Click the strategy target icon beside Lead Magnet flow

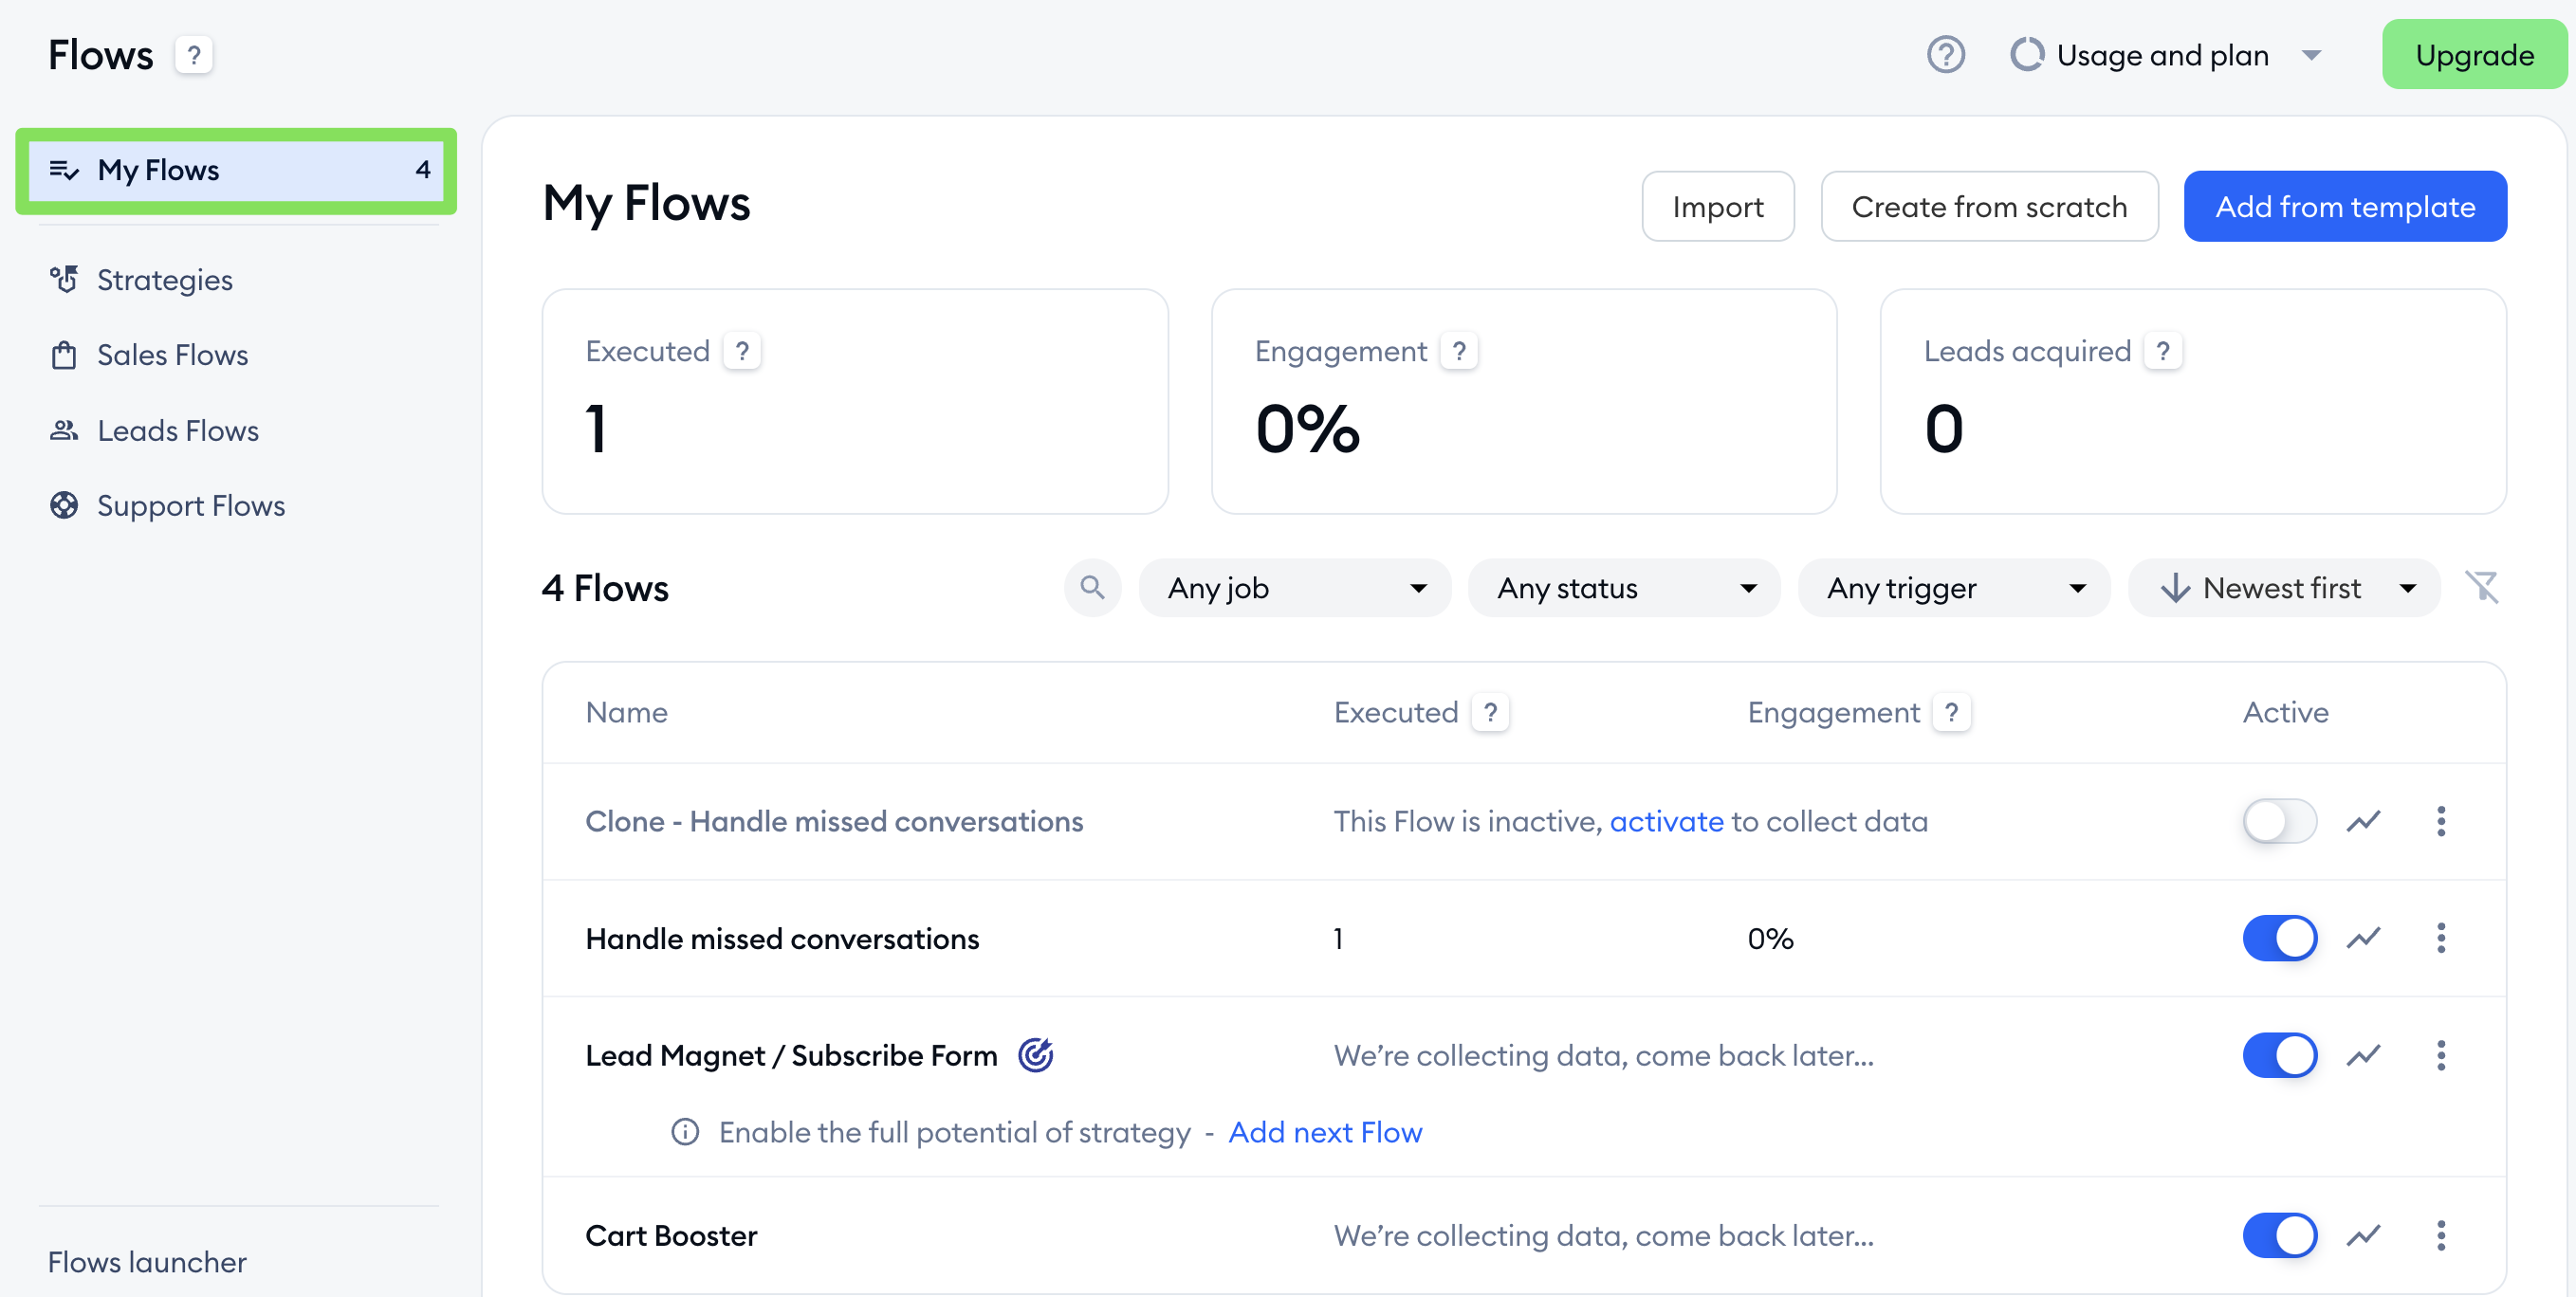[x=1036, y=1054]
